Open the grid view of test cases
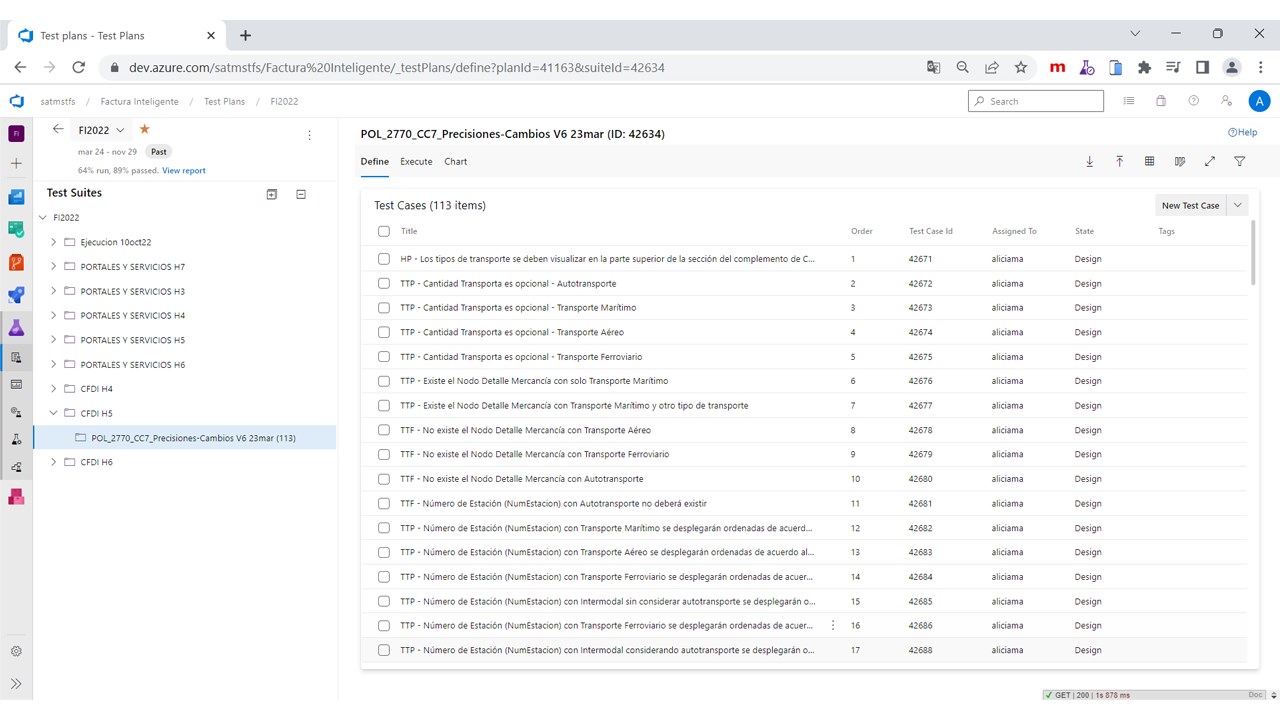 (1150, 161)
